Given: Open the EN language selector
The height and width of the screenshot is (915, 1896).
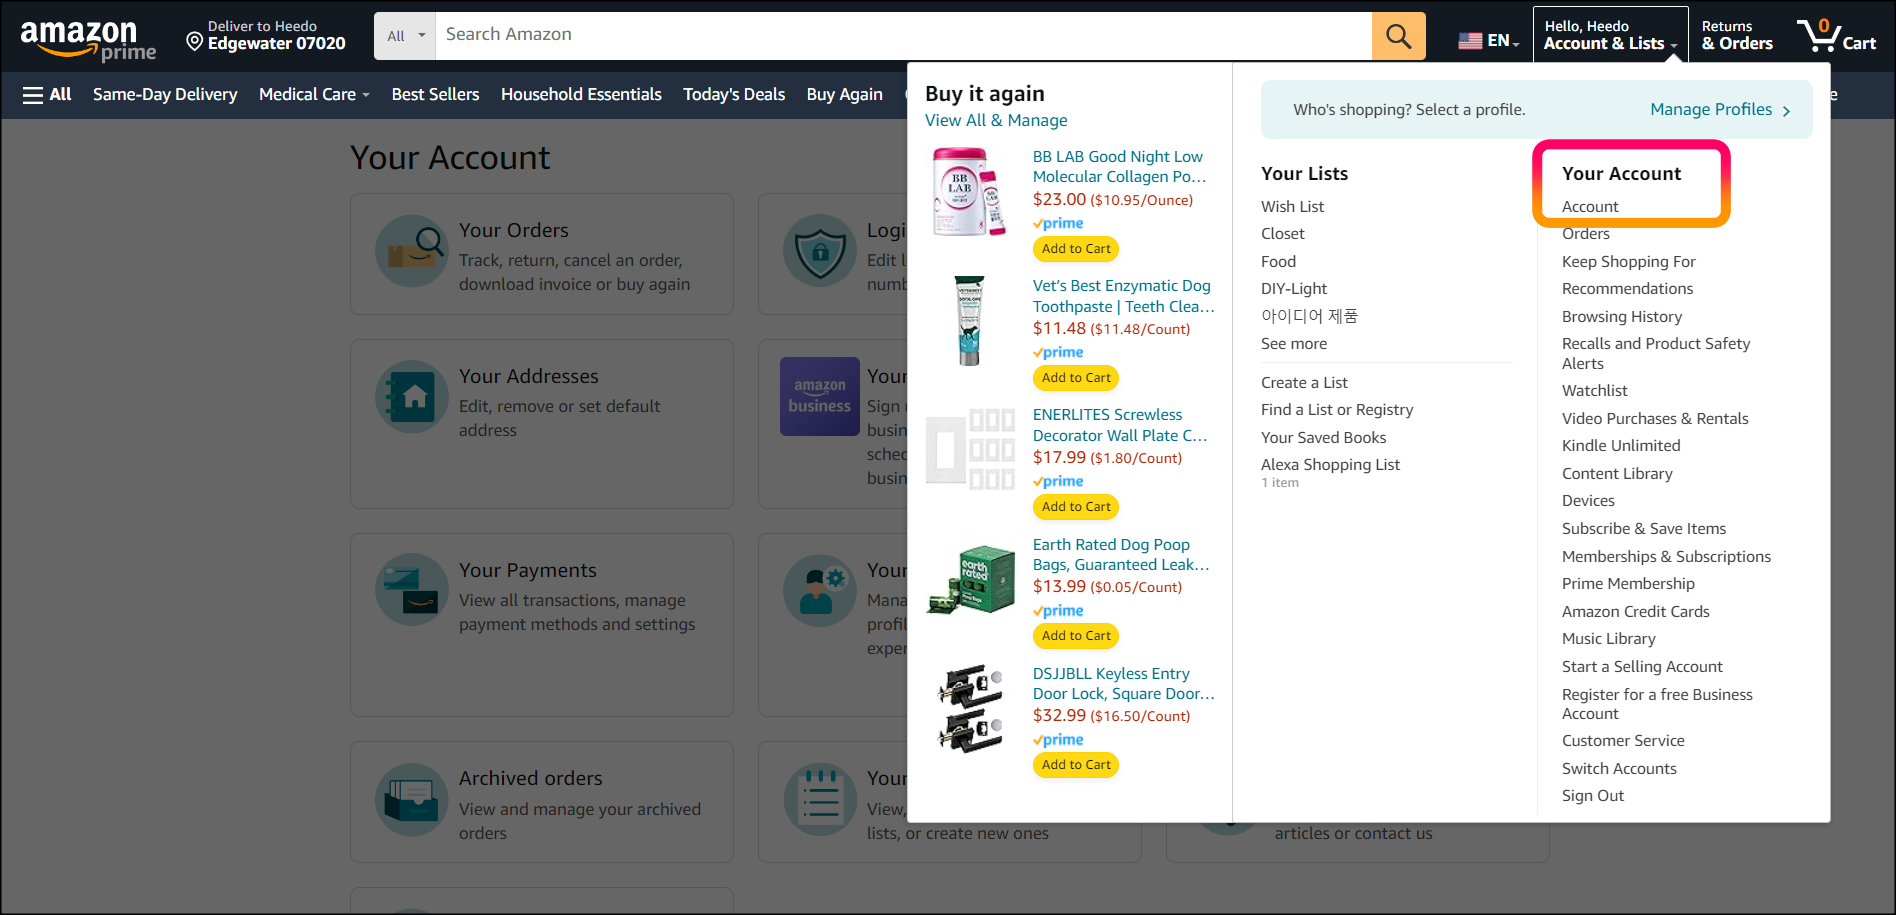Looking at the screenshot, I should (x=1488, y=40).
